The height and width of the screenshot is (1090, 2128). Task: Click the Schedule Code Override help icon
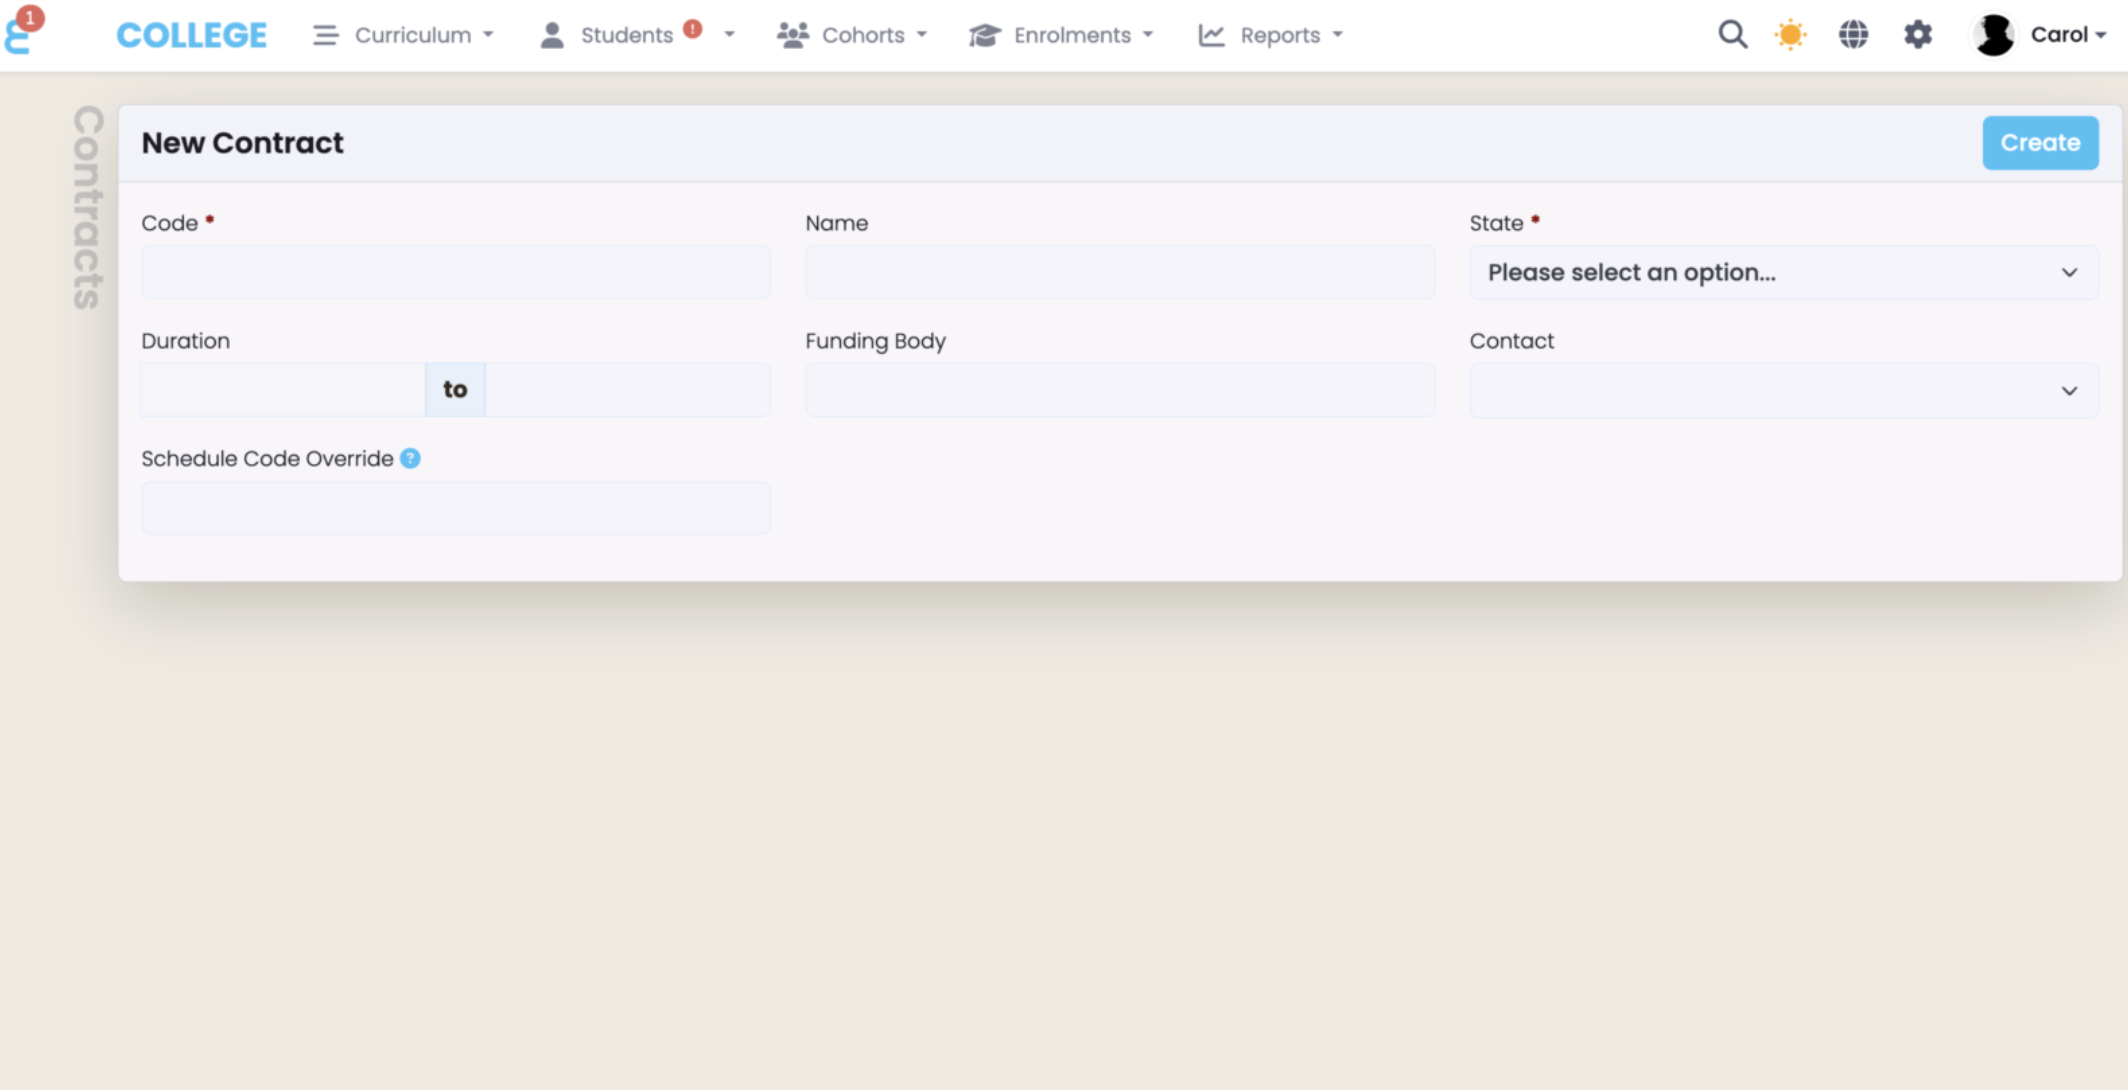tap(410, 458)
